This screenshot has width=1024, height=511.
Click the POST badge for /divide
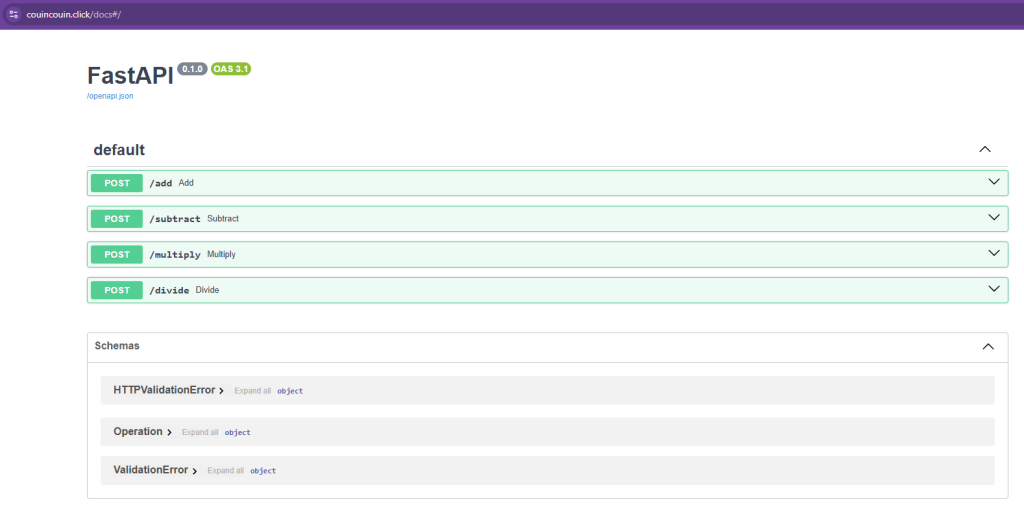coord(117,290)
